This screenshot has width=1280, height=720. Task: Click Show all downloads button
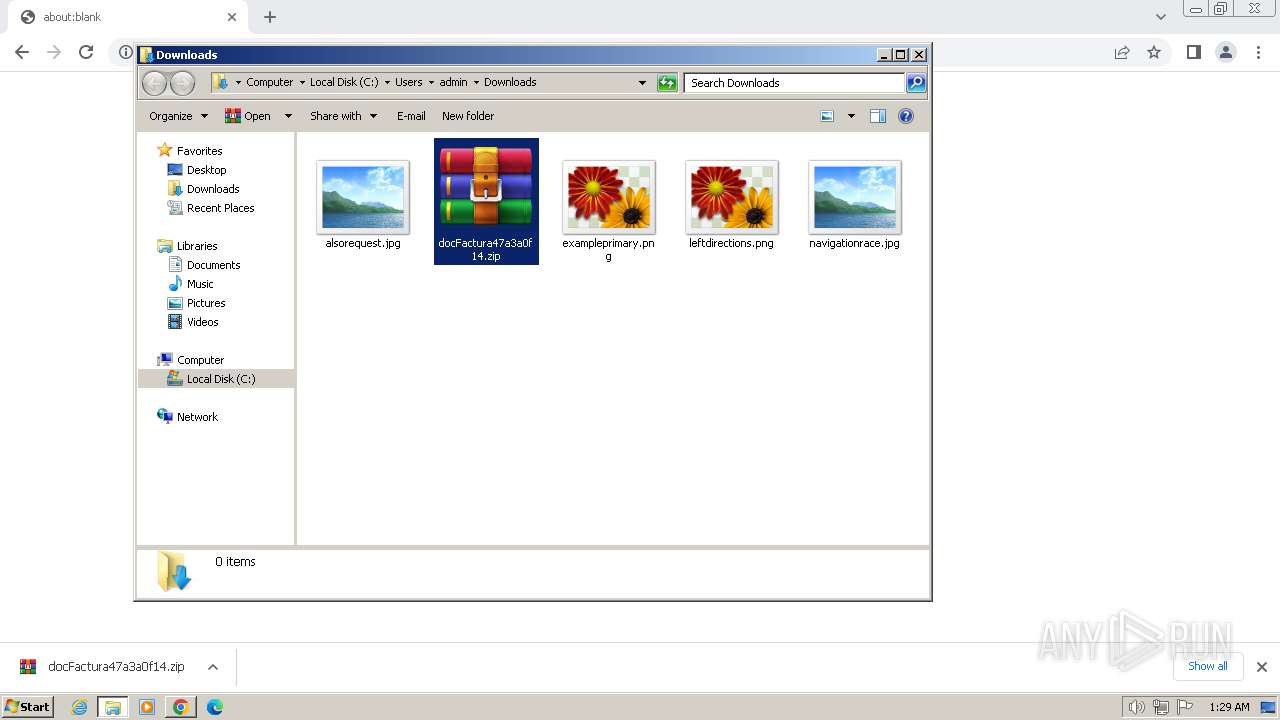[x=1207, y=666]
